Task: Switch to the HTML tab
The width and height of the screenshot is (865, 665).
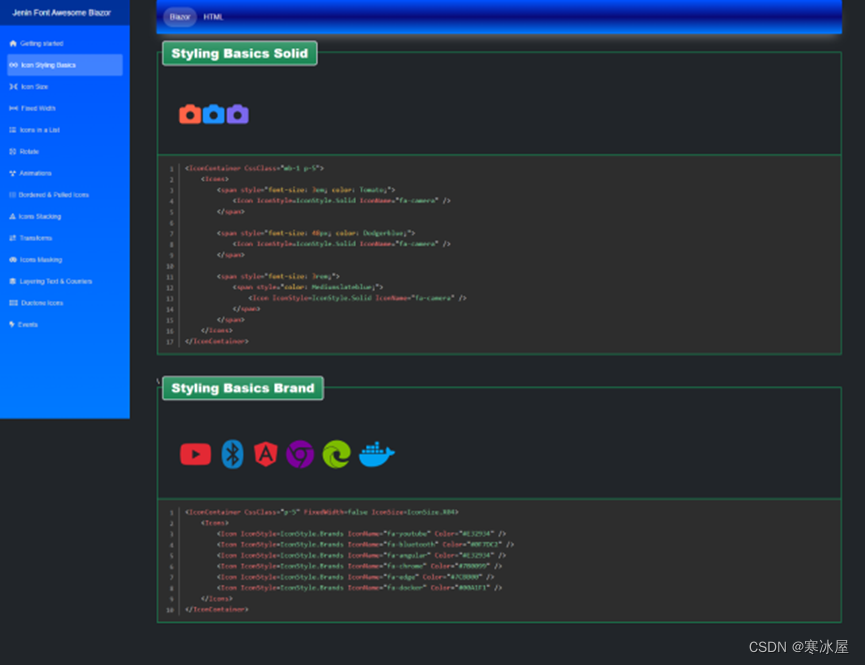Action: click(x=213, y=17)
